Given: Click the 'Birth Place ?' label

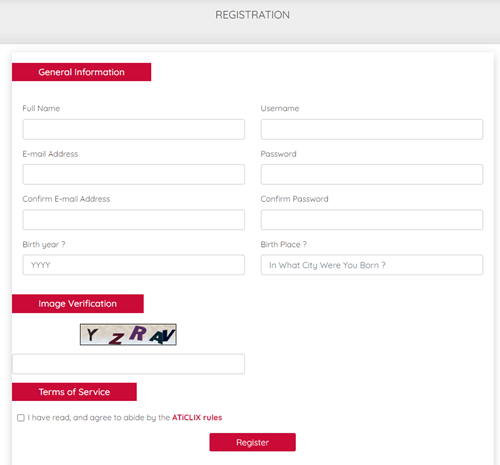Looking at the screenshot, I should 283,244.
